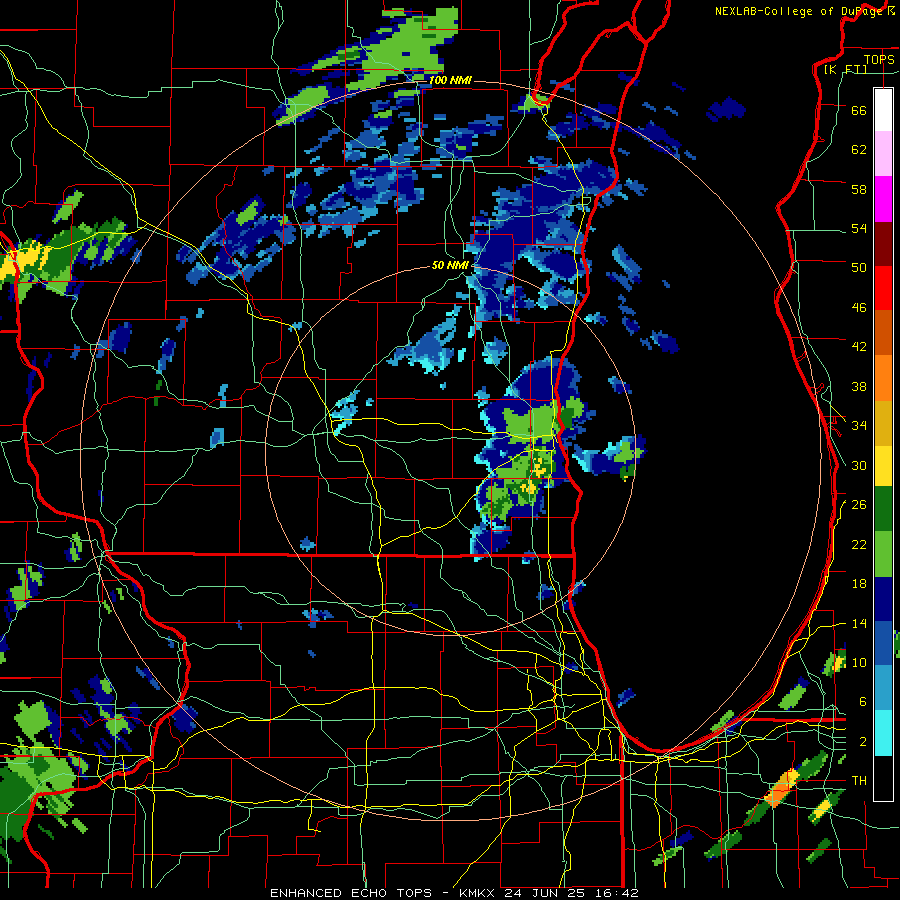Screen dimensions: 900x900
Task: Click the 6 legend scale value
Action: pos(863,702)
